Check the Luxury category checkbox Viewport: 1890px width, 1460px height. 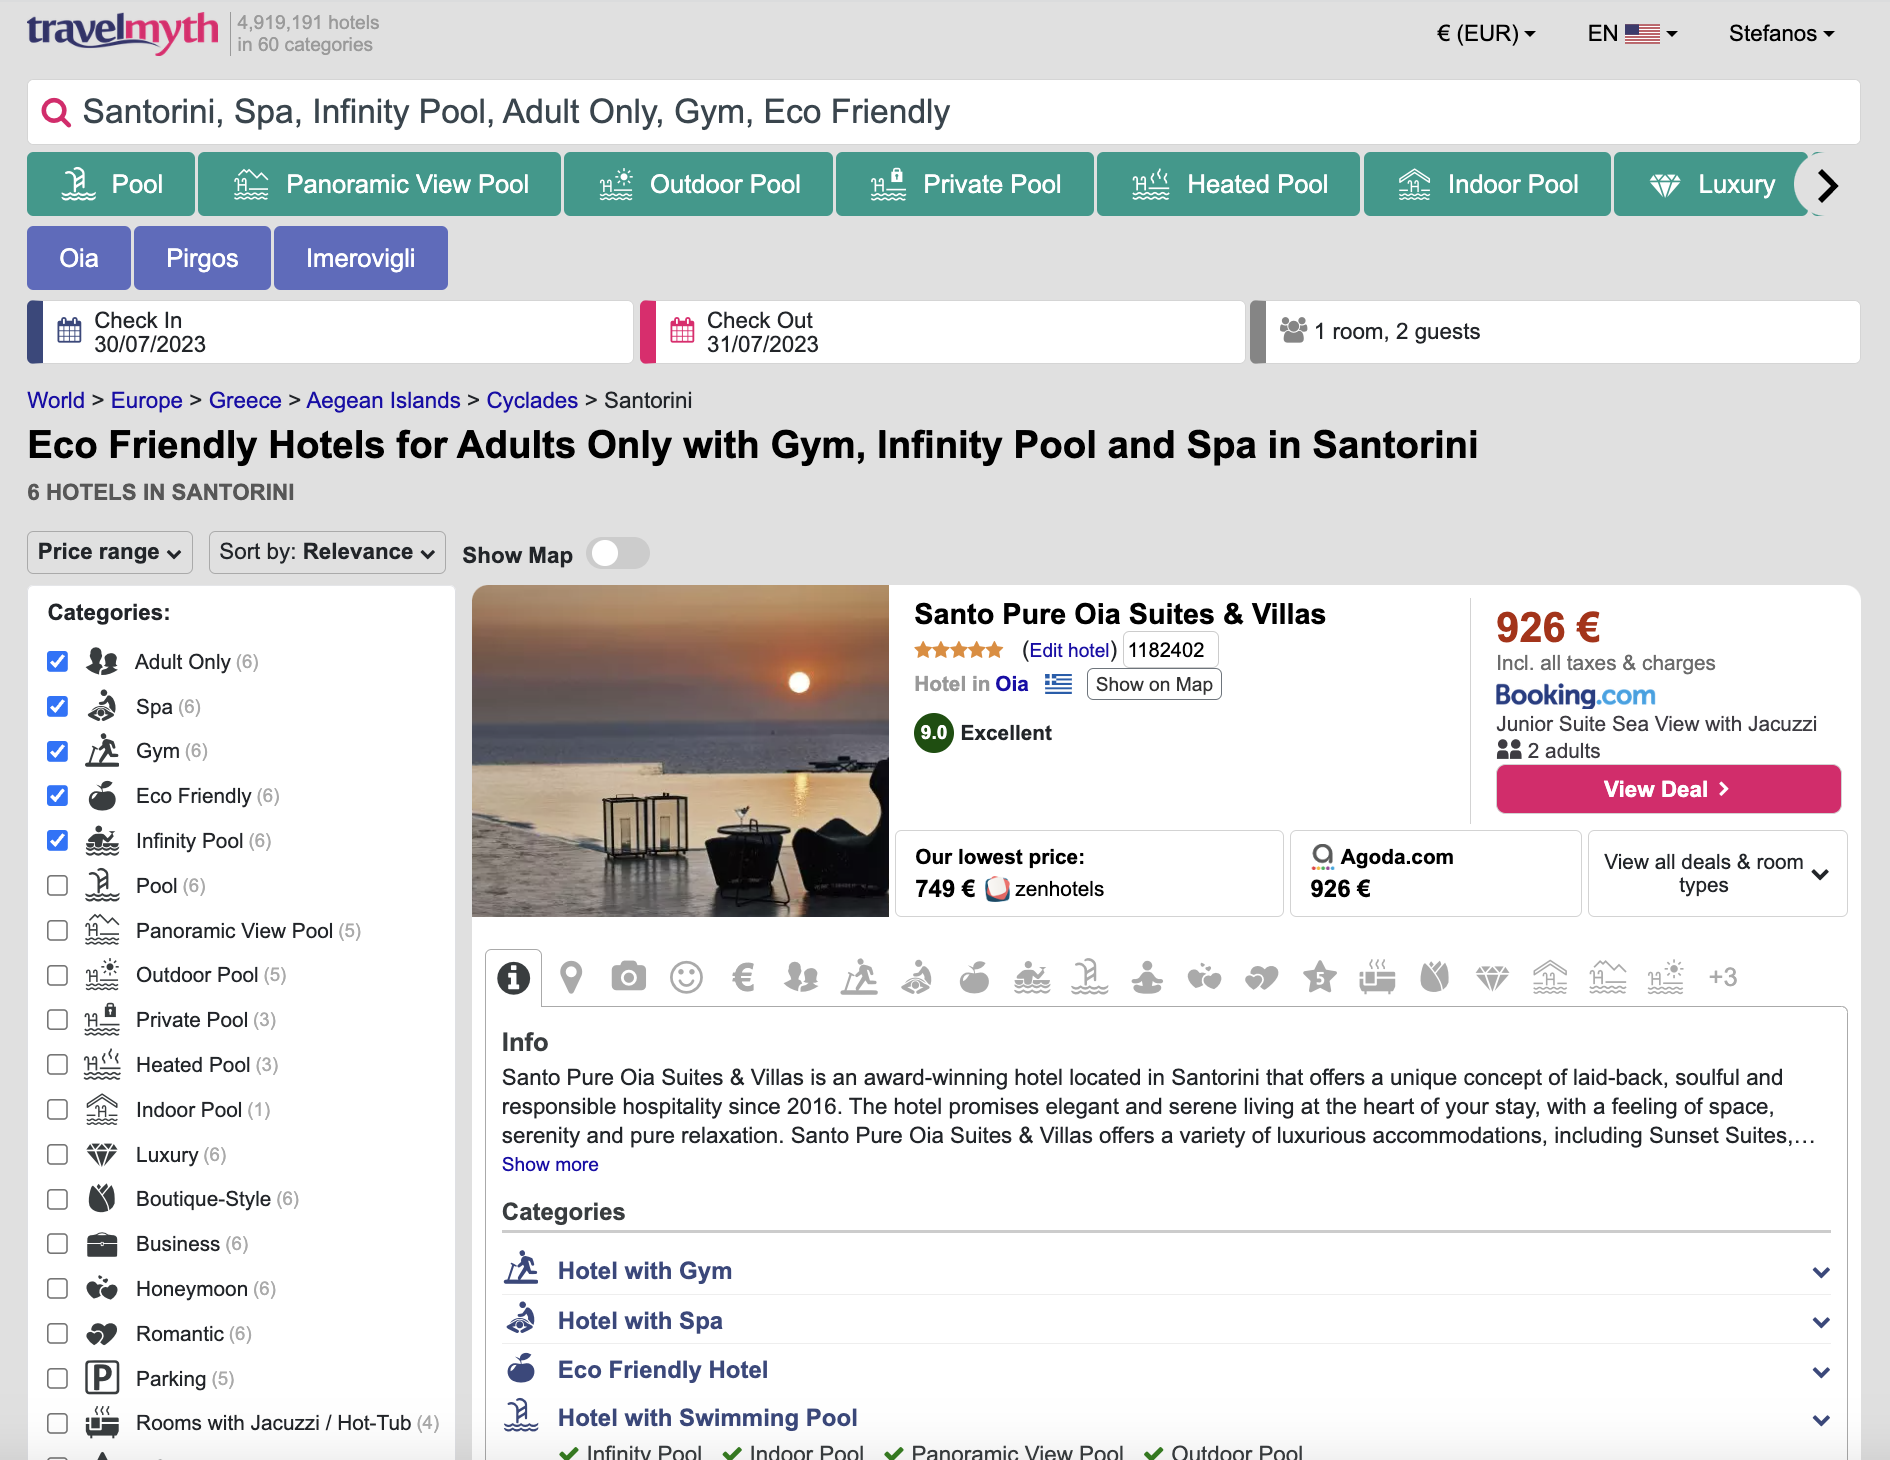tap(58, 1155)
